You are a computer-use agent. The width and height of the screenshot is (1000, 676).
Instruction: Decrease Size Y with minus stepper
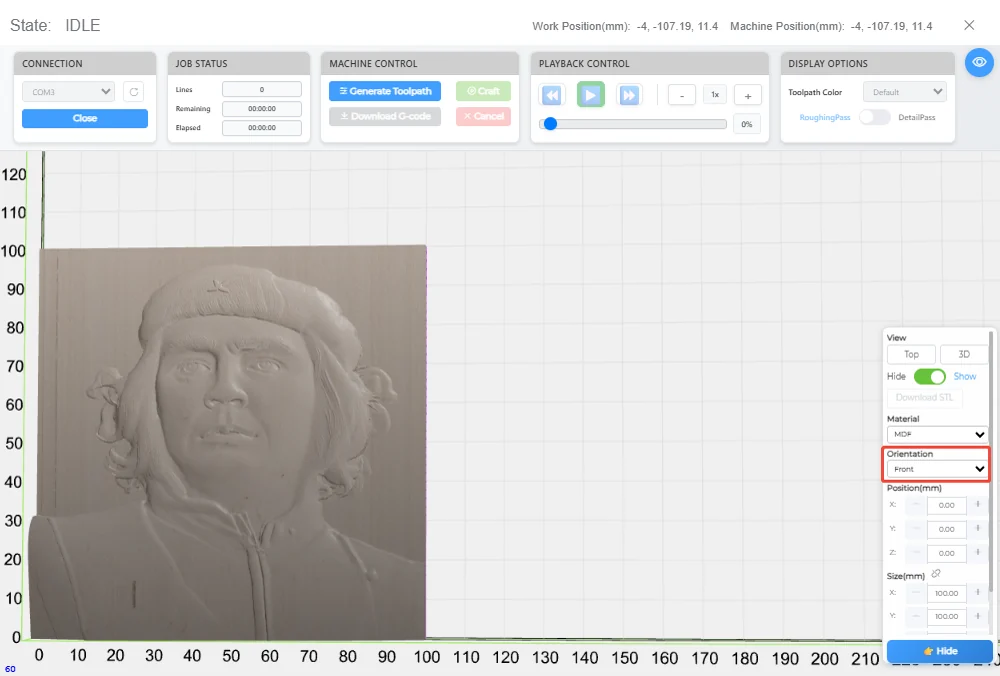coord(916,616)
